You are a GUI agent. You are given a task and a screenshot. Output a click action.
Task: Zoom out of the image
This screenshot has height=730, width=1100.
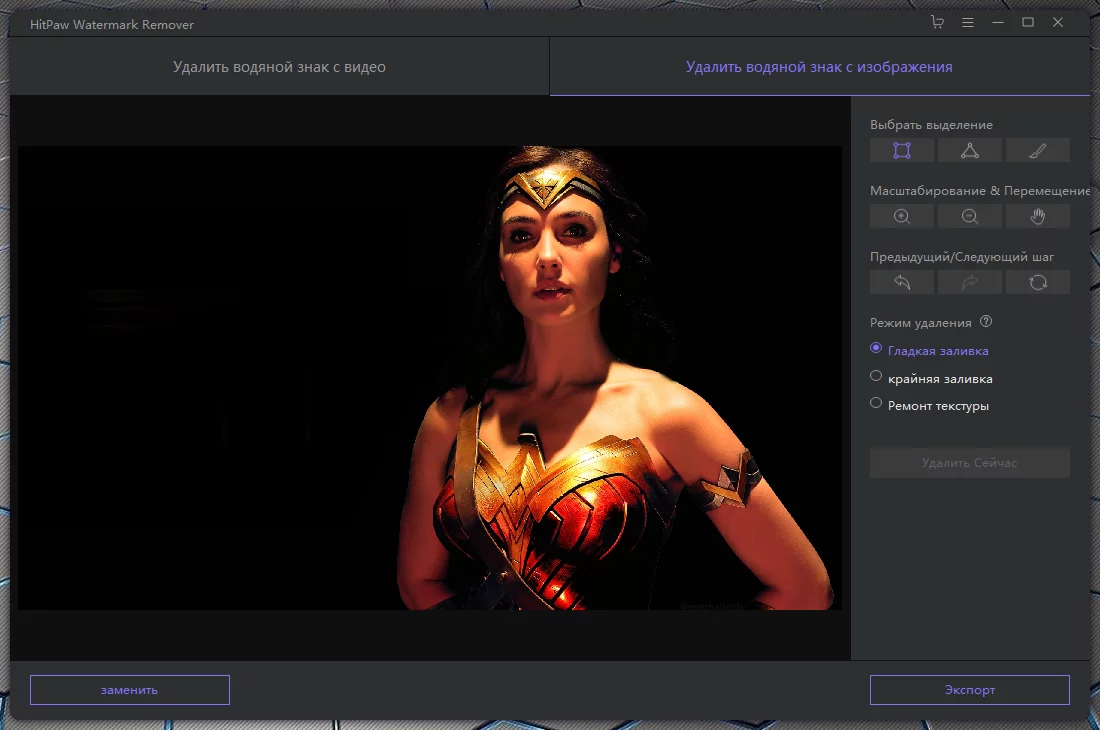(x=970, y=217)
